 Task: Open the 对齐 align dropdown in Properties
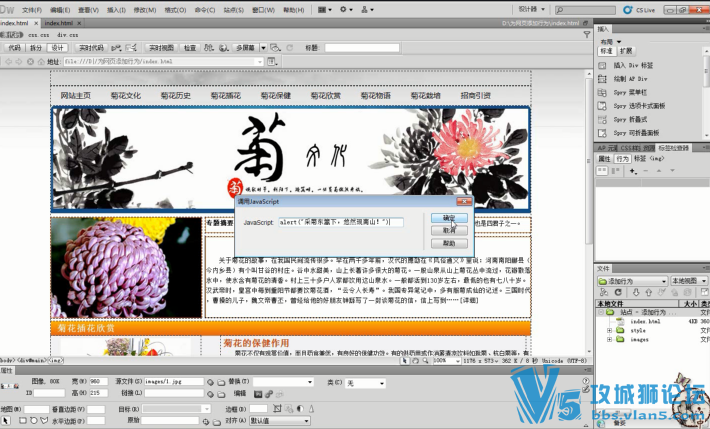pos(280,421)
